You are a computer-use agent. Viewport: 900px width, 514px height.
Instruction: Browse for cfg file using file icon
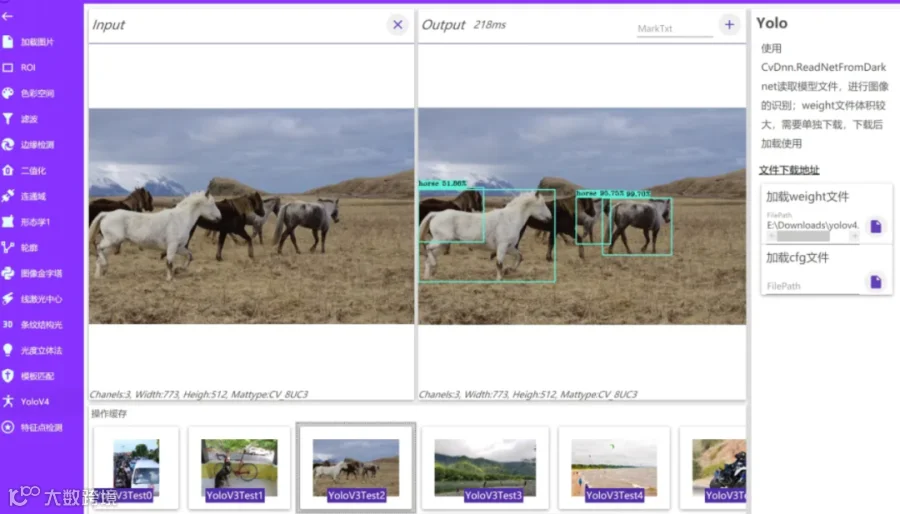tap(875, 282)
